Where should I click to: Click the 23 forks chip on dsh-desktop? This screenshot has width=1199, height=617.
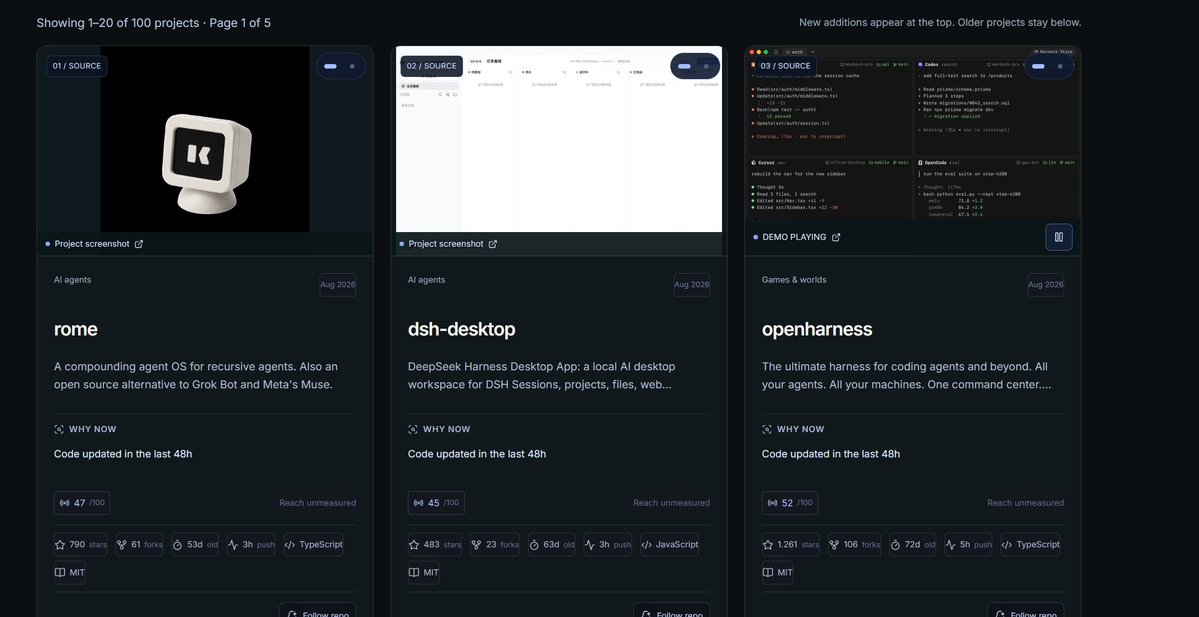(x=495, y=544)
